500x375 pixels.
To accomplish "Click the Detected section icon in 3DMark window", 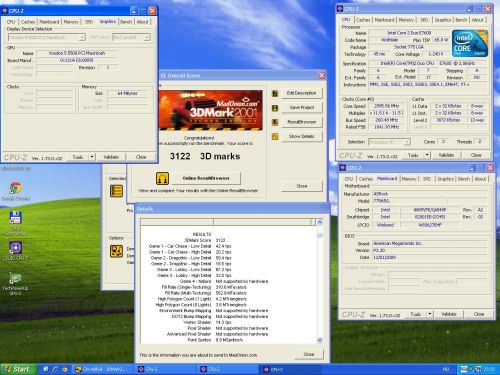I will [116, 191].
